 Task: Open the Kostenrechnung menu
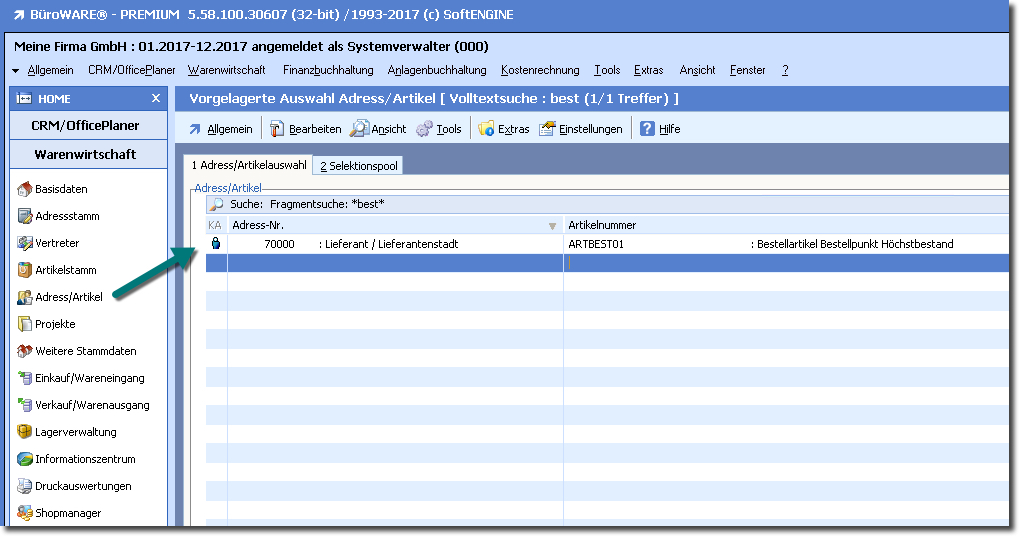pyautogui.click(x=540, y=70)
